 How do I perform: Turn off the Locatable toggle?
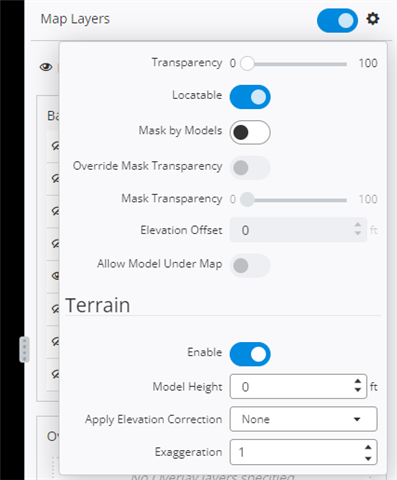click(250, 97)
